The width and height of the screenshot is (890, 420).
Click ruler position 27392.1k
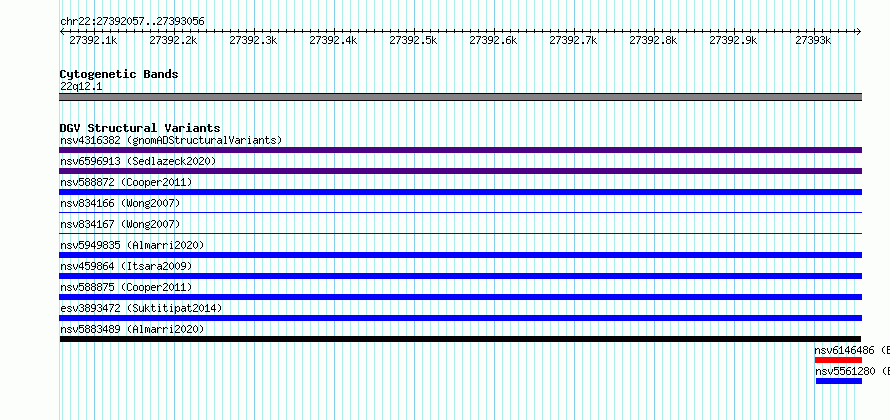(x=93, y=40)
